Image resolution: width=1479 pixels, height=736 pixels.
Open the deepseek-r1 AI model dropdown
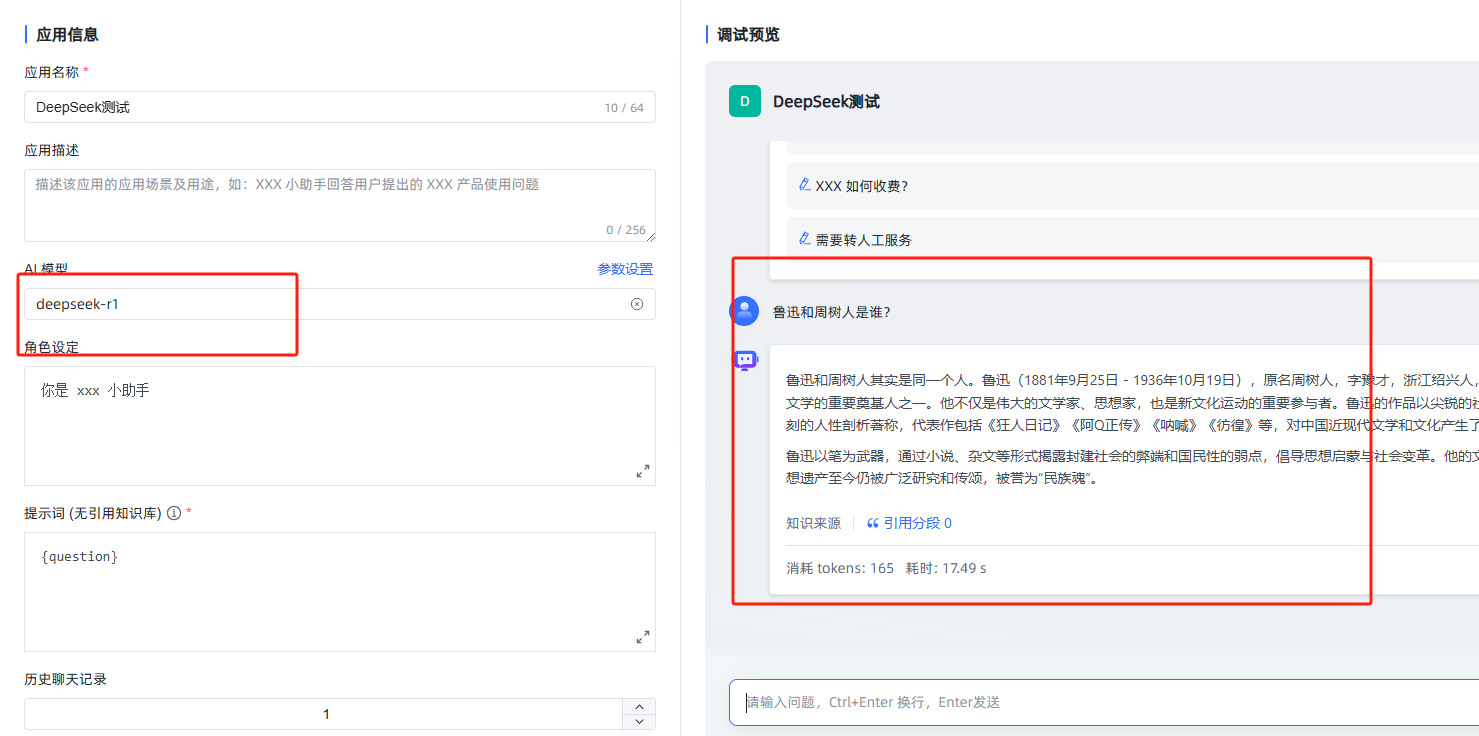[x=340, y=304]
